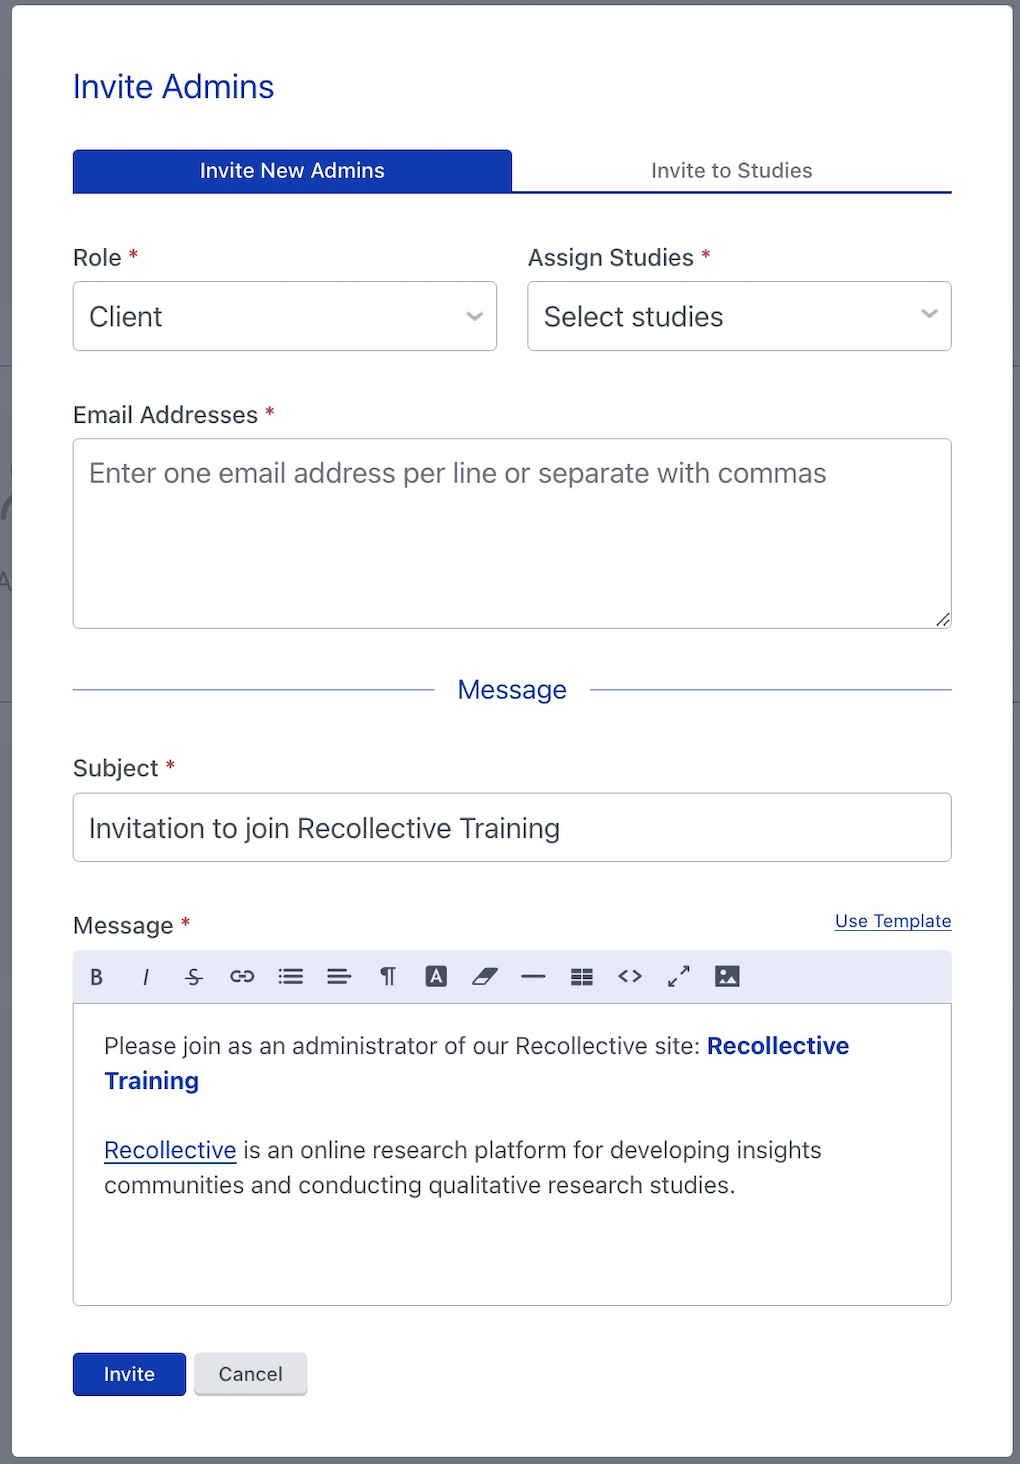The height and width of the screenshot is (1464, 1020).
Task: Insert an image into message
Action: tap(727, 977)
